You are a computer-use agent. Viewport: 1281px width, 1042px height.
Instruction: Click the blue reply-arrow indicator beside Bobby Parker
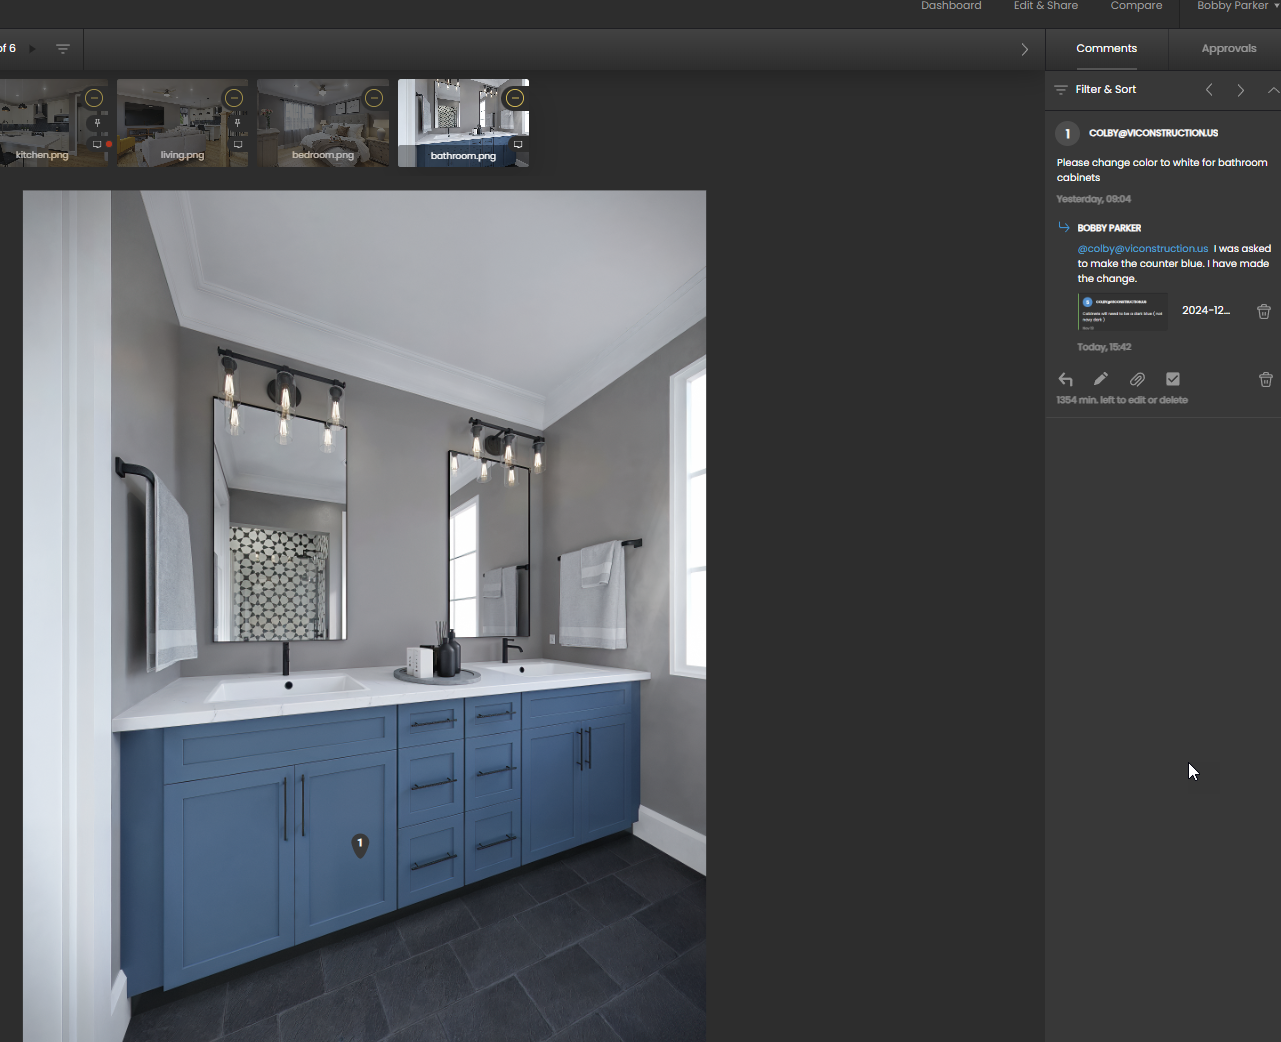(1064, 227)
